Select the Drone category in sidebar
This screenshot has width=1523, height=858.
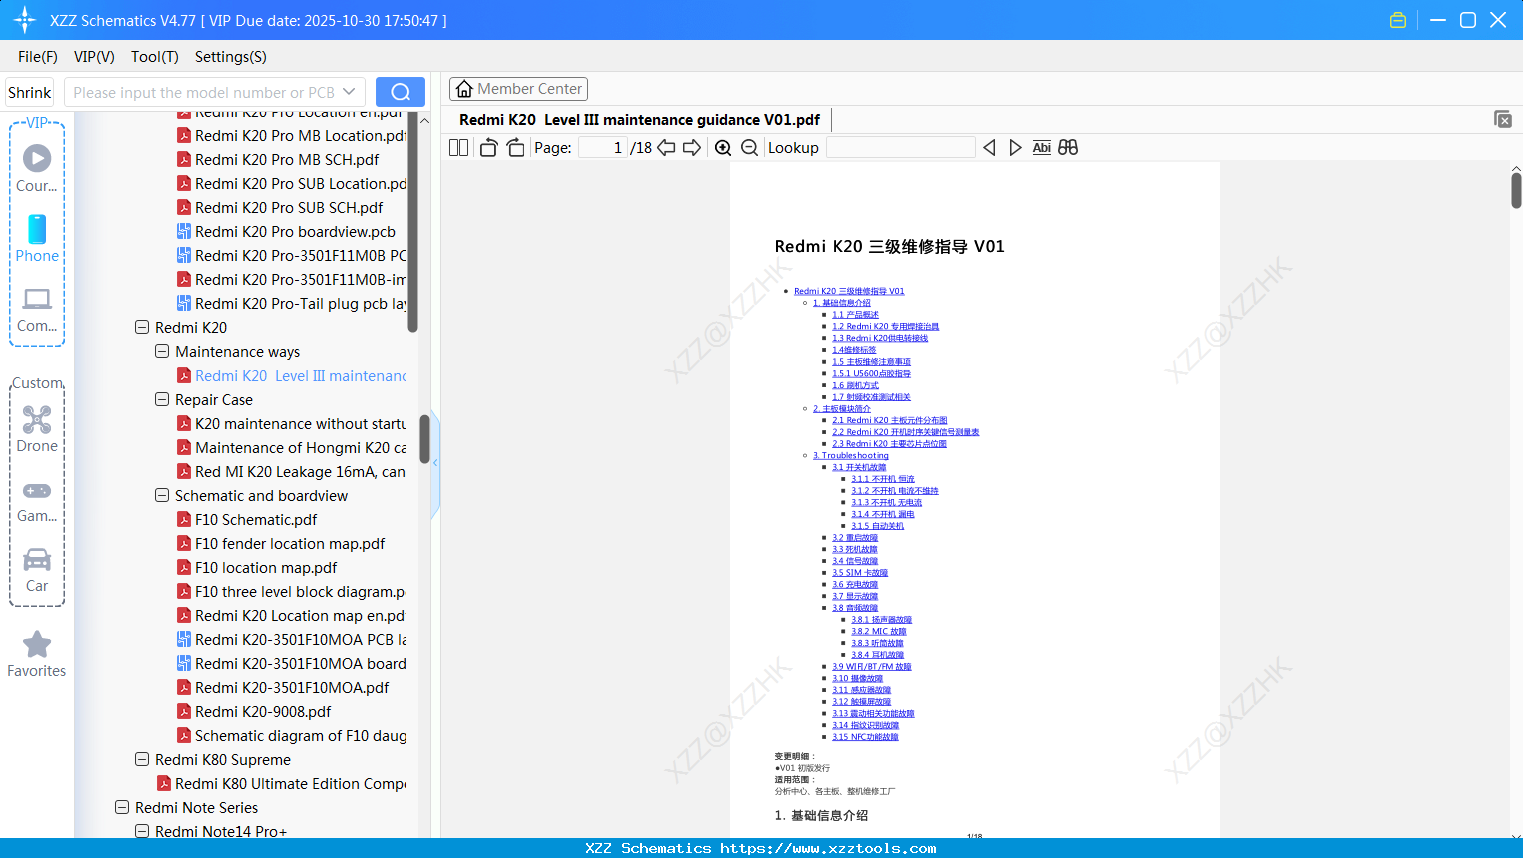(x=37, y=429)
